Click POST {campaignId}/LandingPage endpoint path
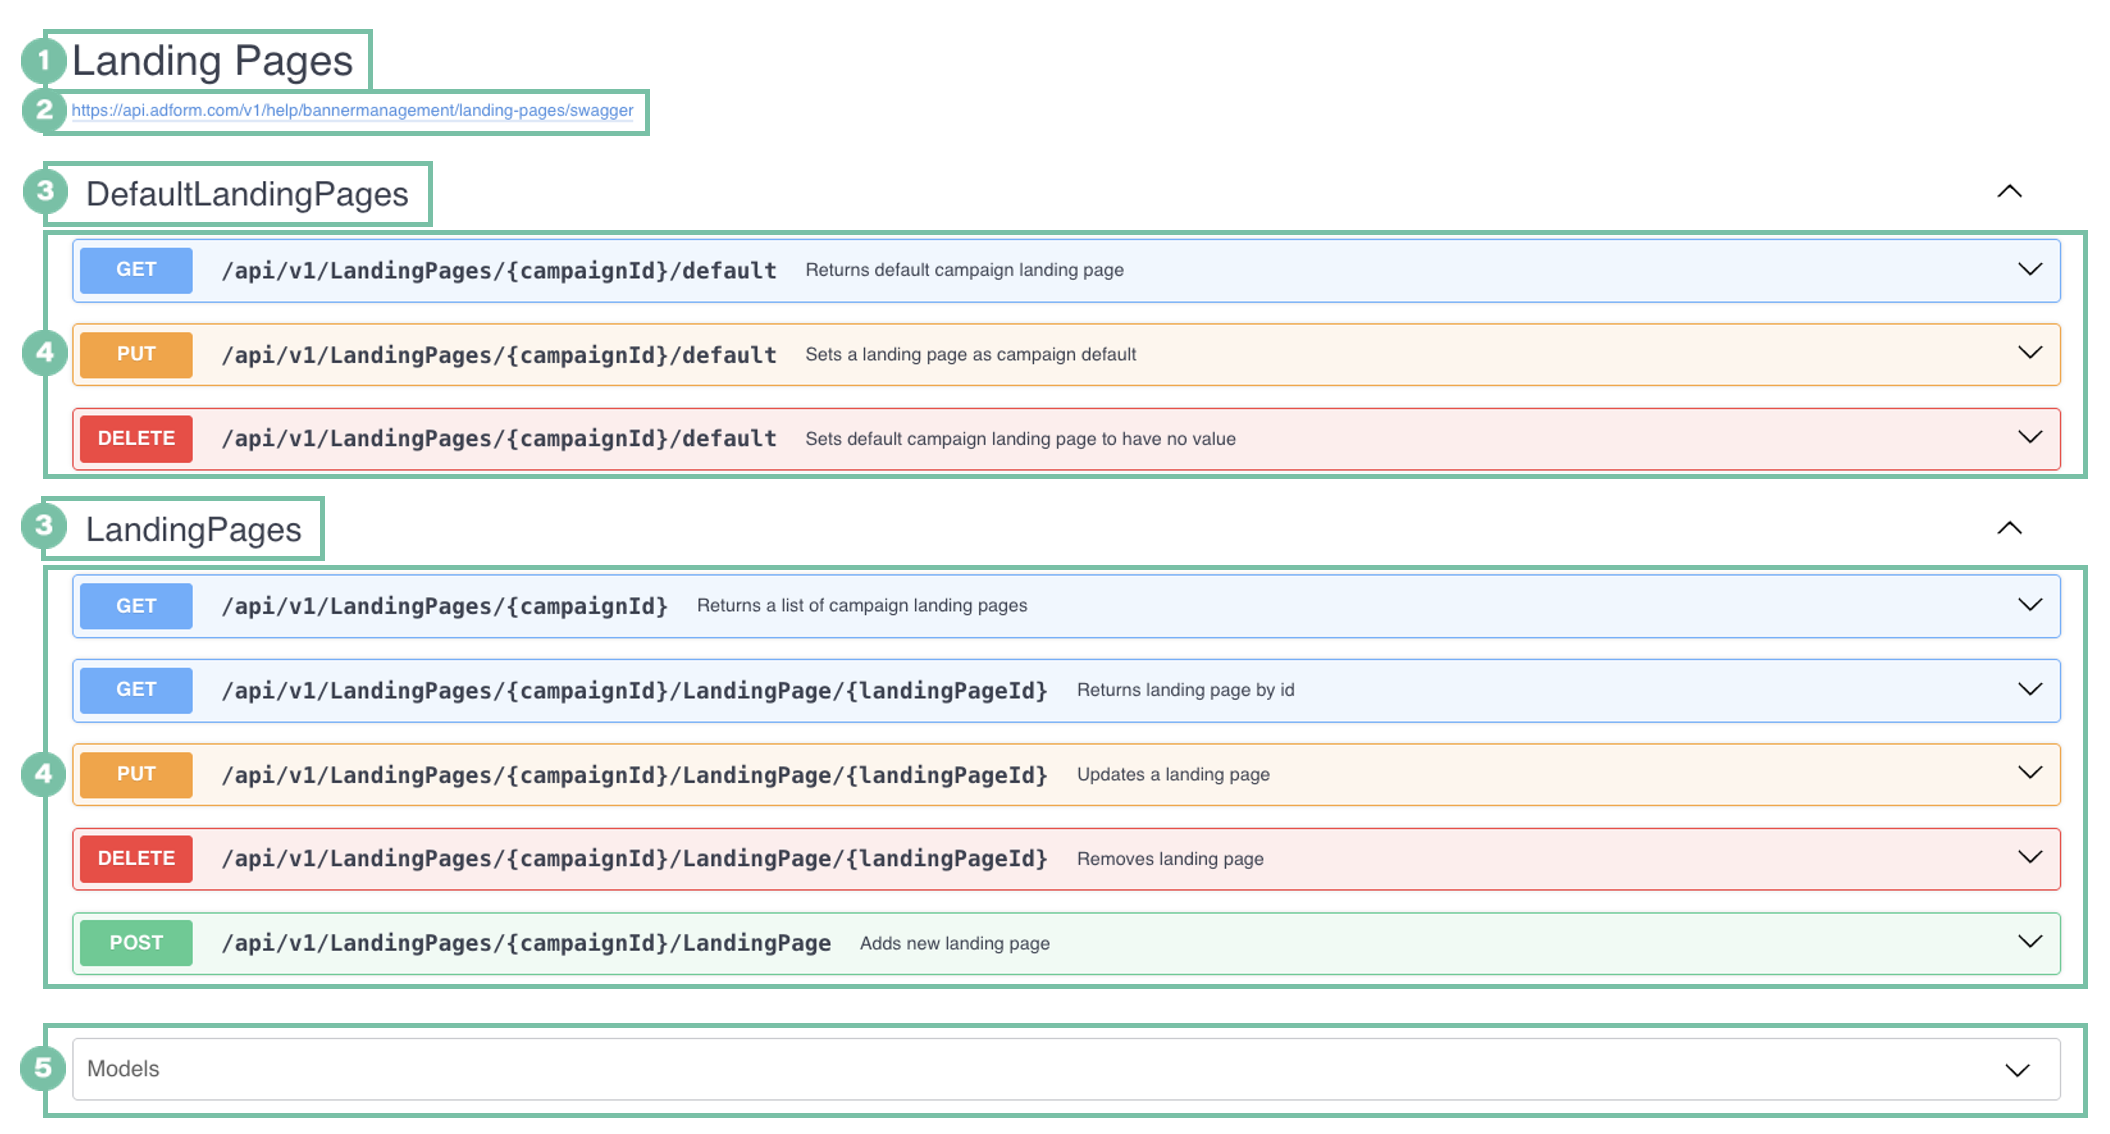This screenshot has width=2110, height=1134. click(526, 943)
